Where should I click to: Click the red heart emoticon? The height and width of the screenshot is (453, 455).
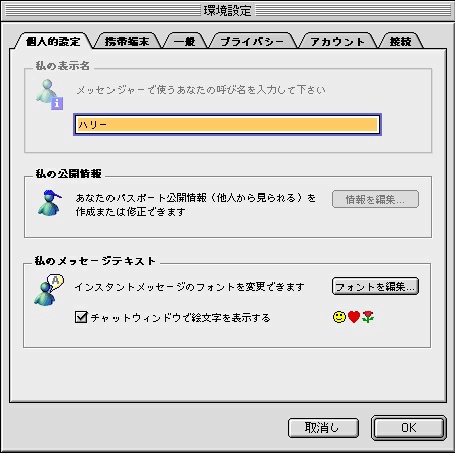click(x=354, y=317)
